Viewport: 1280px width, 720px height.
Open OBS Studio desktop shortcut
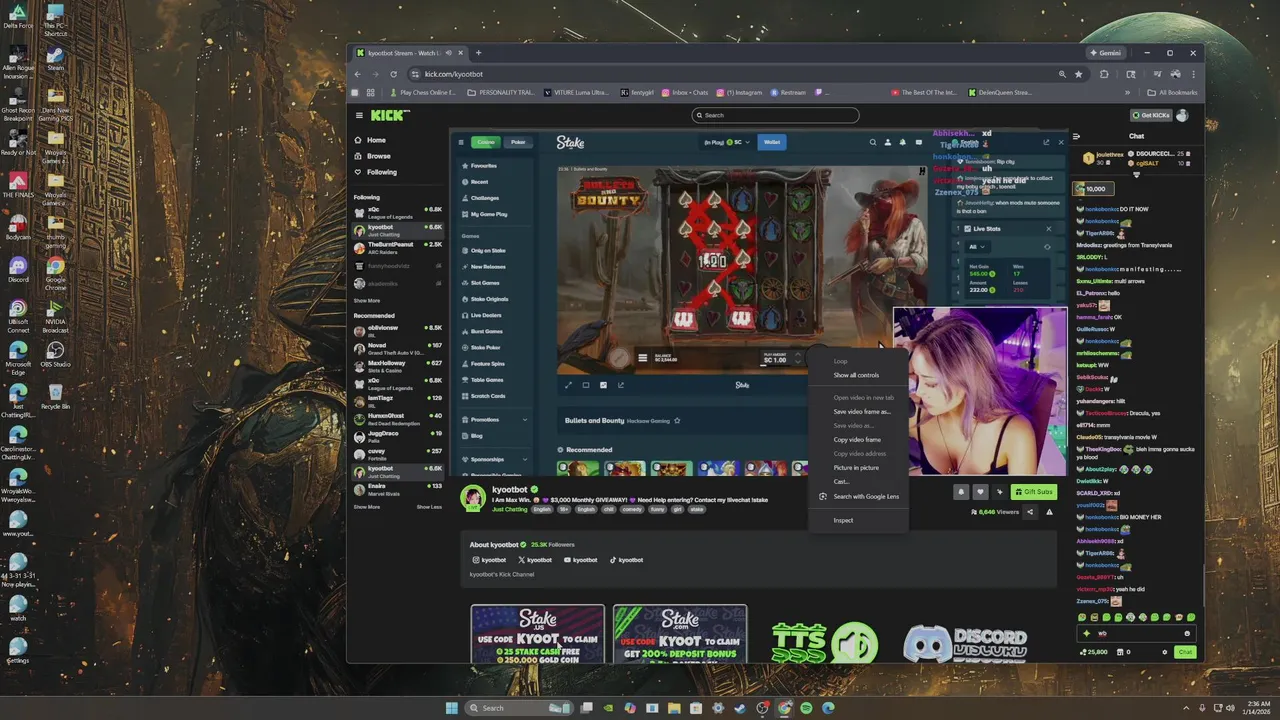coord(55,354)
